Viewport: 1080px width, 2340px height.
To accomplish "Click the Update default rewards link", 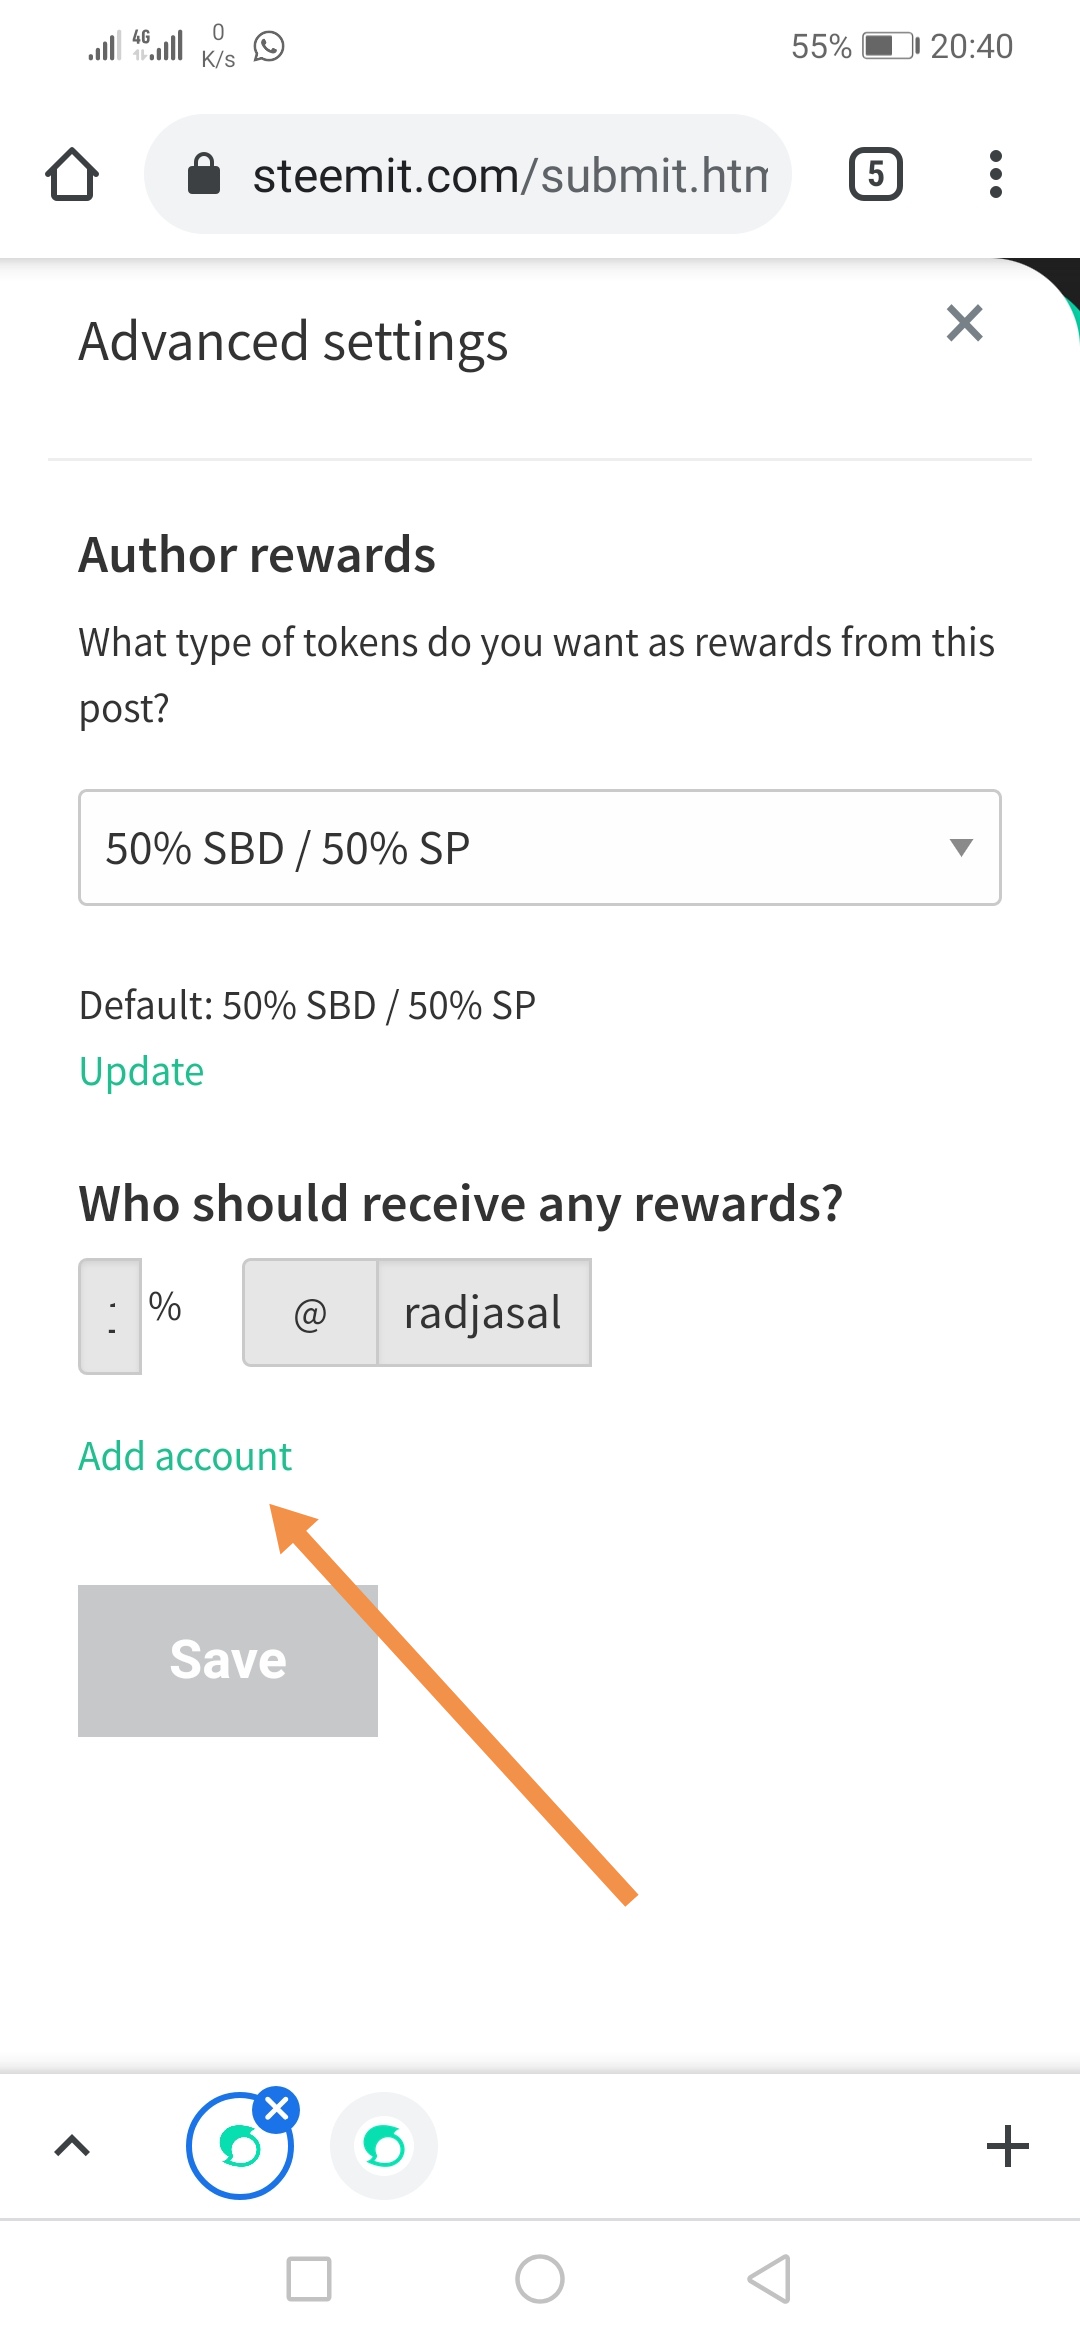I will click(x=141, y=1071).
